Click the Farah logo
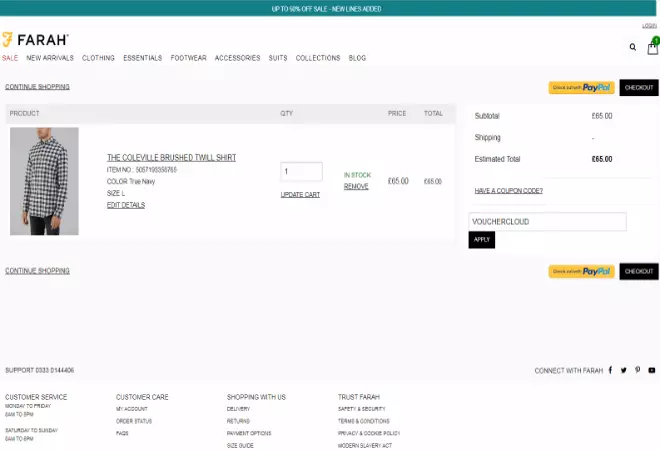The width and height of the screenshot is (660, 450). pyautogui.click(x=35, y=40)
